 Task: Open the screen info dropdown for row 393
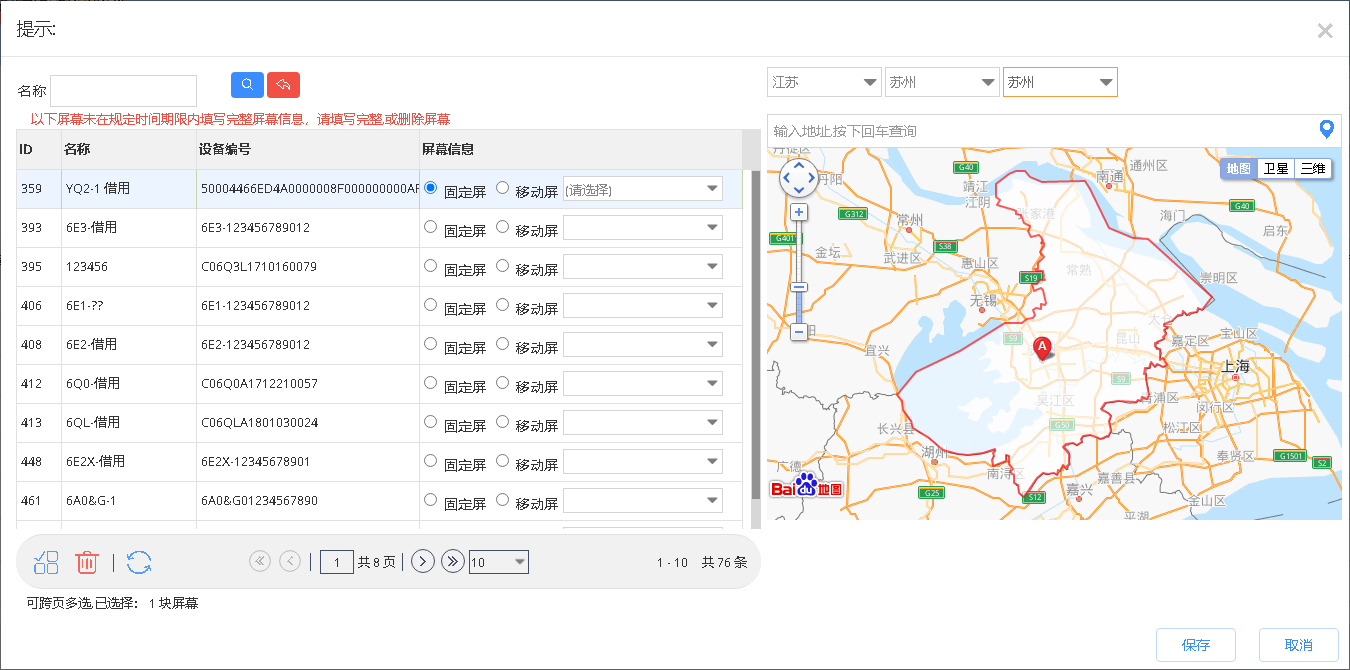[643, 228]
